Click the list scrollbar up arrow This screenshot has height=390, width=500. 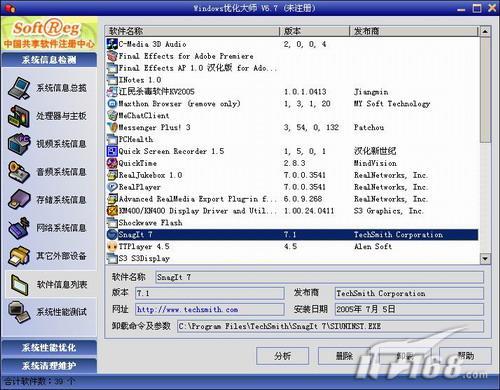[x=485, y=32]
